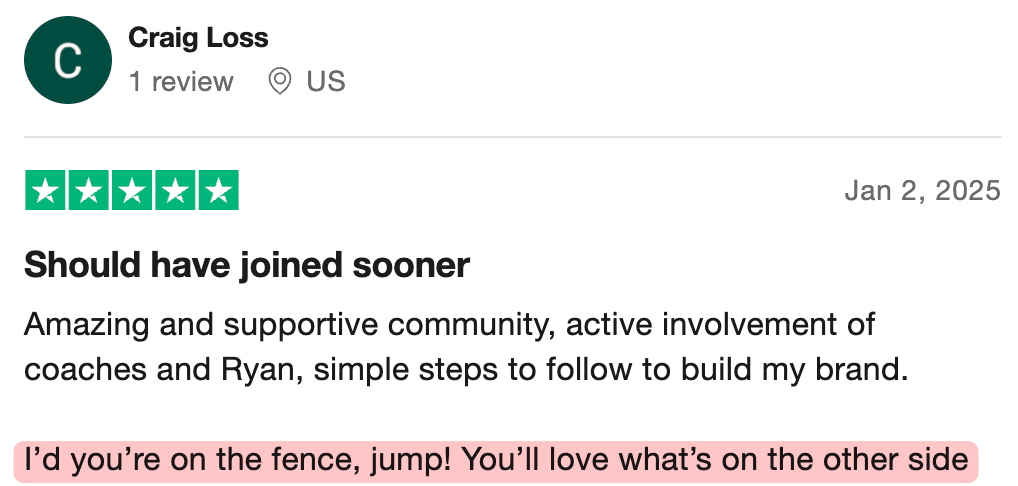Select the third green rating star

pos(131,191)
